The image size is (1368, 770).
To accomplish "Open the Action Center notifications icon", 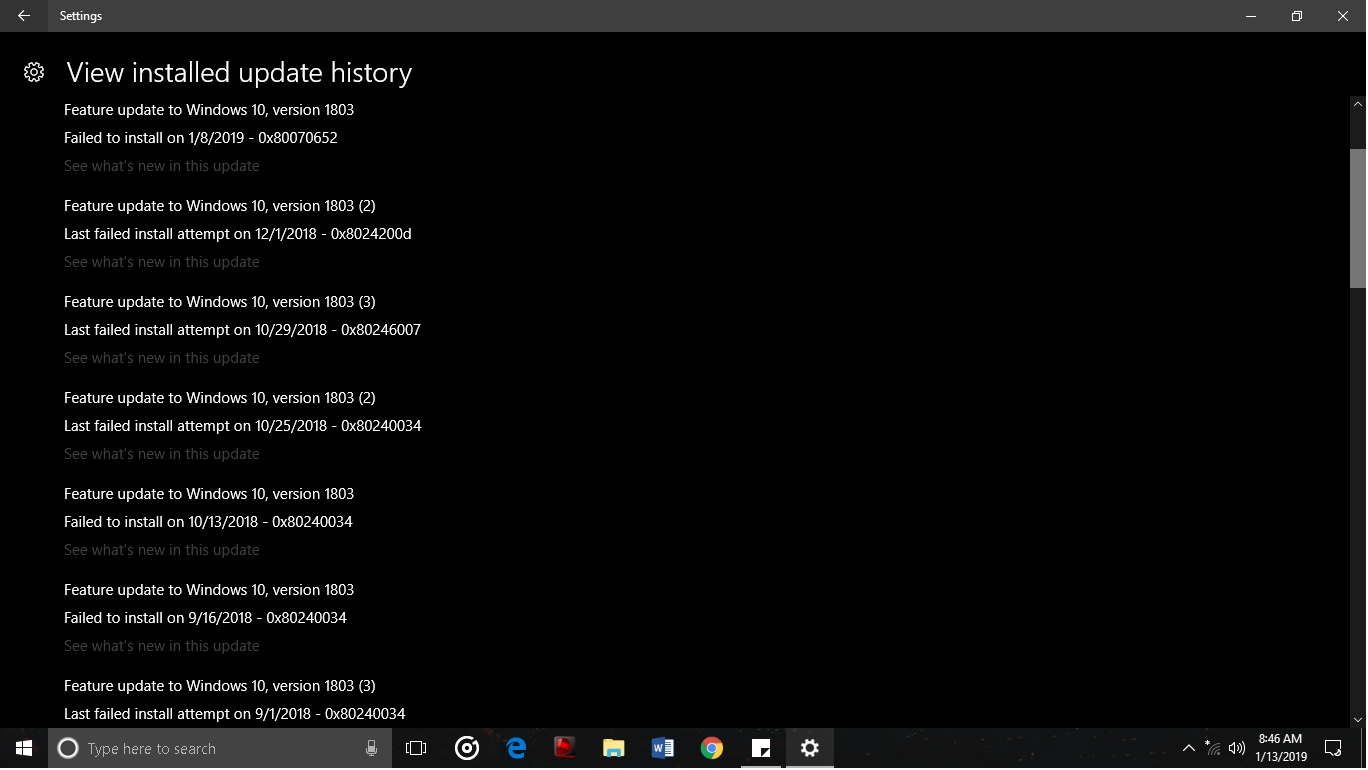I will (1333, 748).
